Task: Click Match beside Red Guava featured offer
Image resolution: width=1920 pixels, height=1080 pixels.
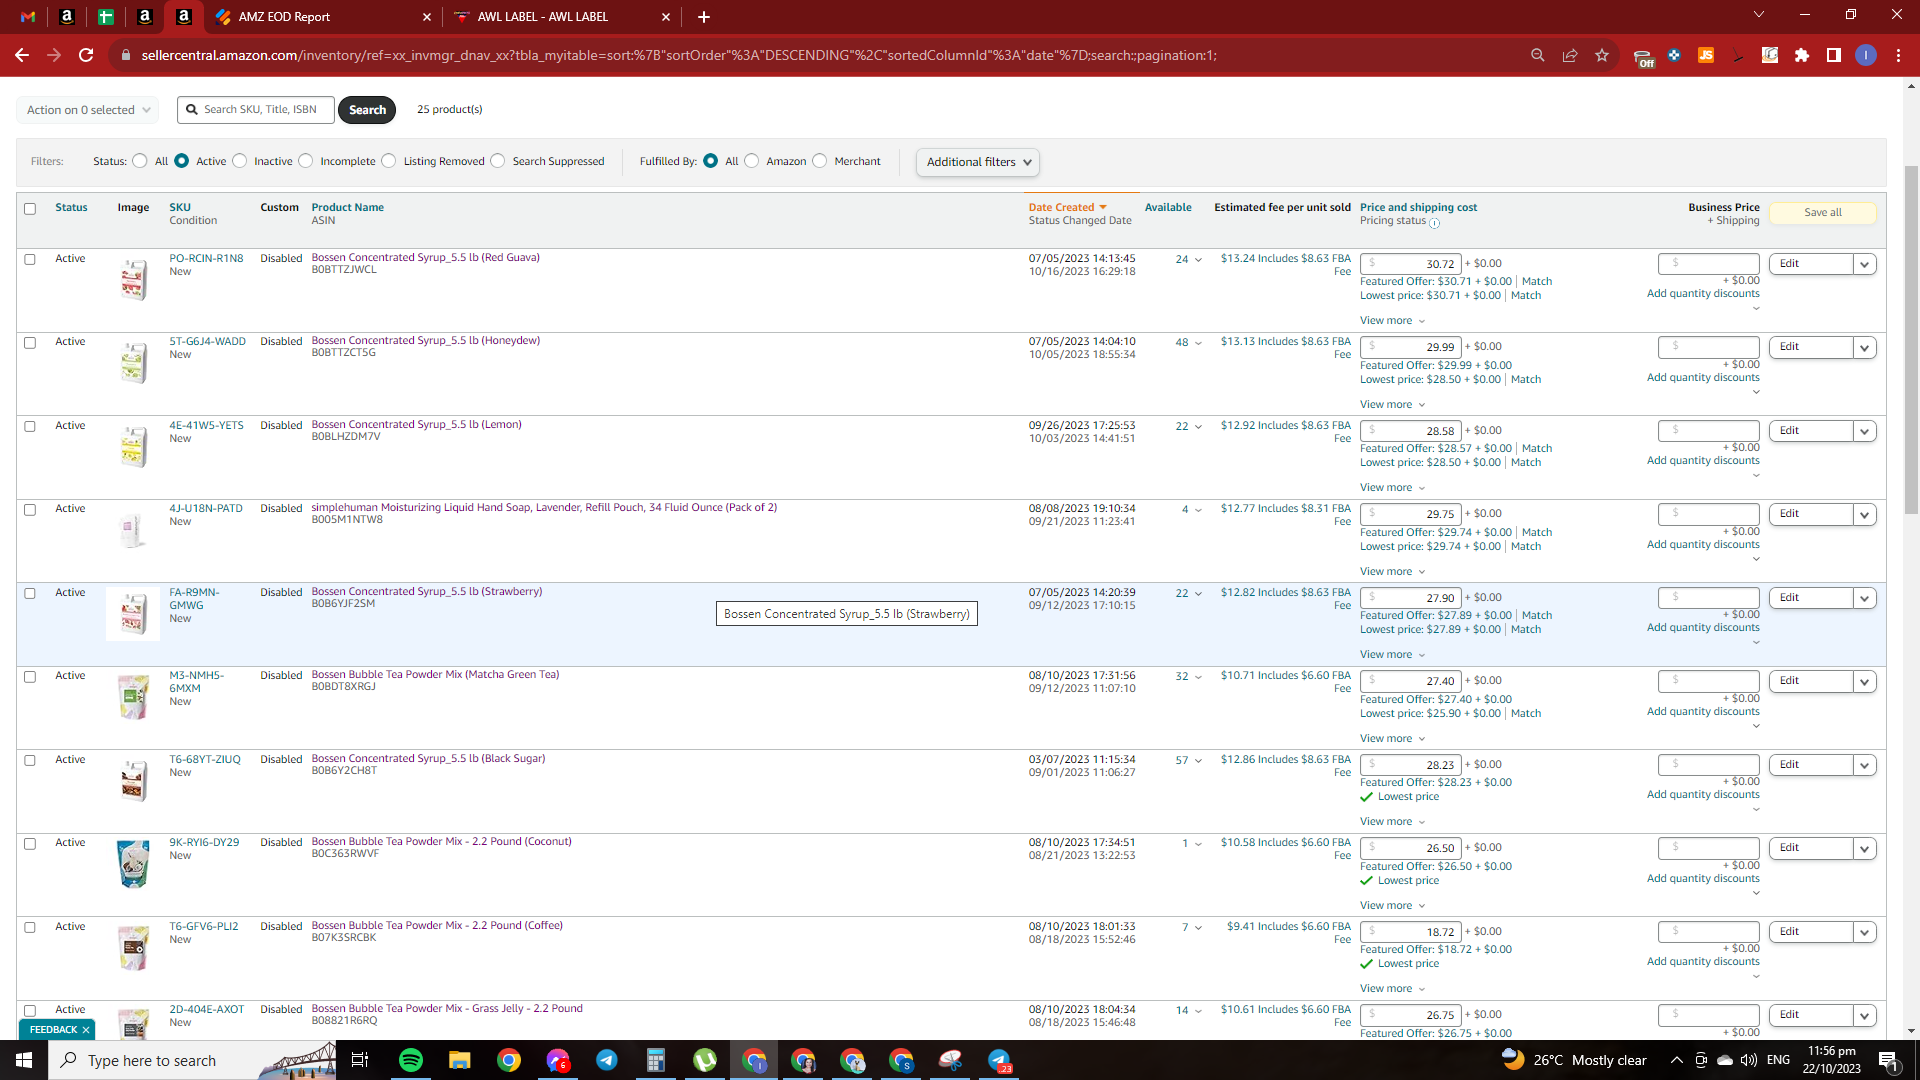Action: point(1537,281)
